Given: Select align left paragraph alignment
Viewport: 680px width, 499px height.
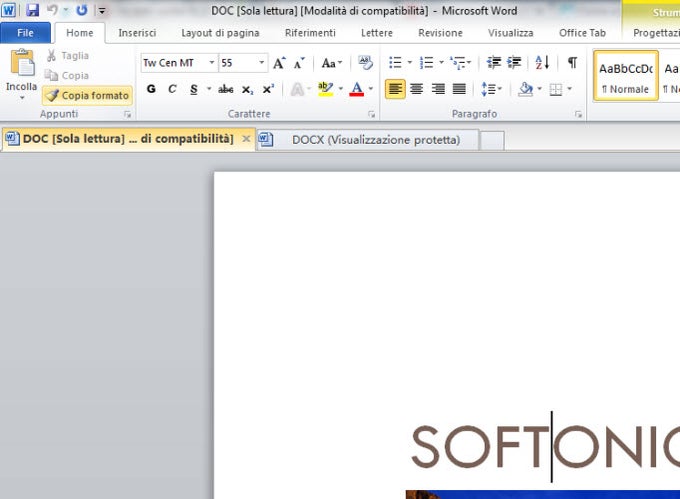Looking at the screenshot, I should click(395, 89).
